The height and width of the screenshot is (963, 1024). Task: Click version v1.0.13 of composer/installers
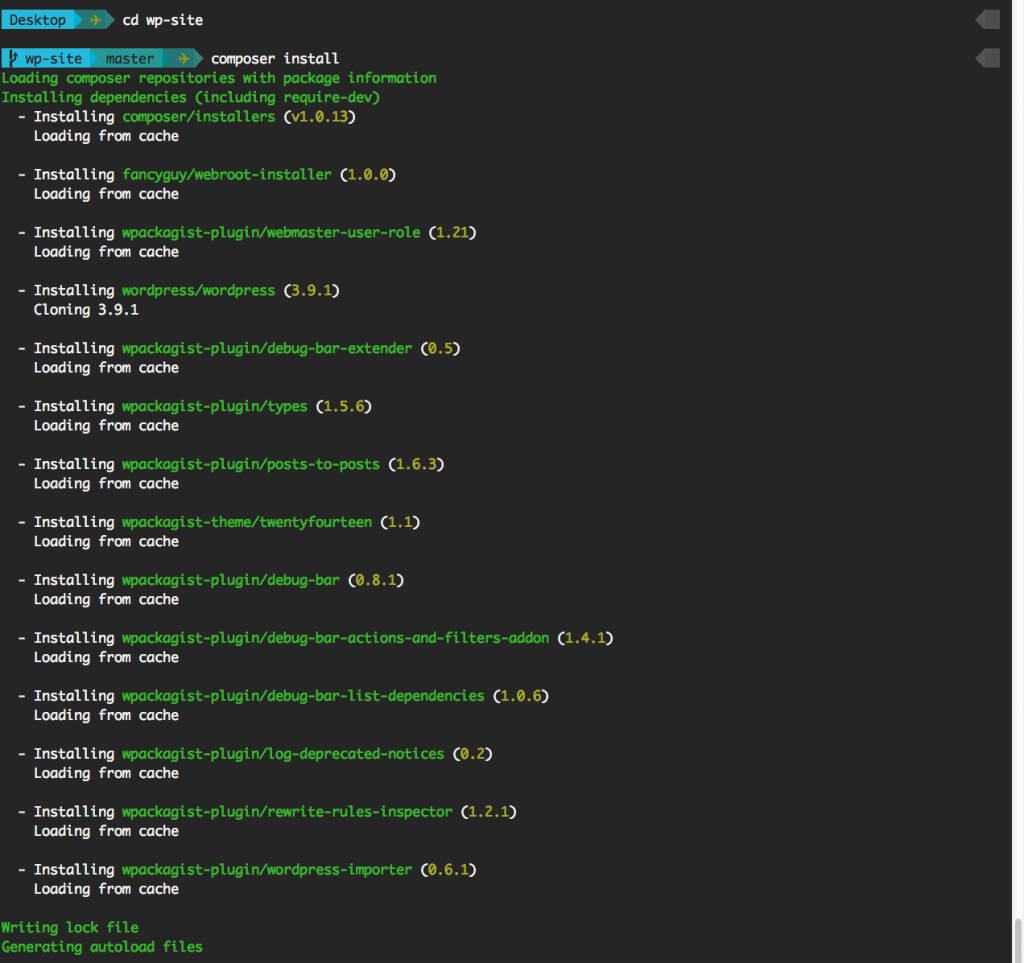point(319,117)
